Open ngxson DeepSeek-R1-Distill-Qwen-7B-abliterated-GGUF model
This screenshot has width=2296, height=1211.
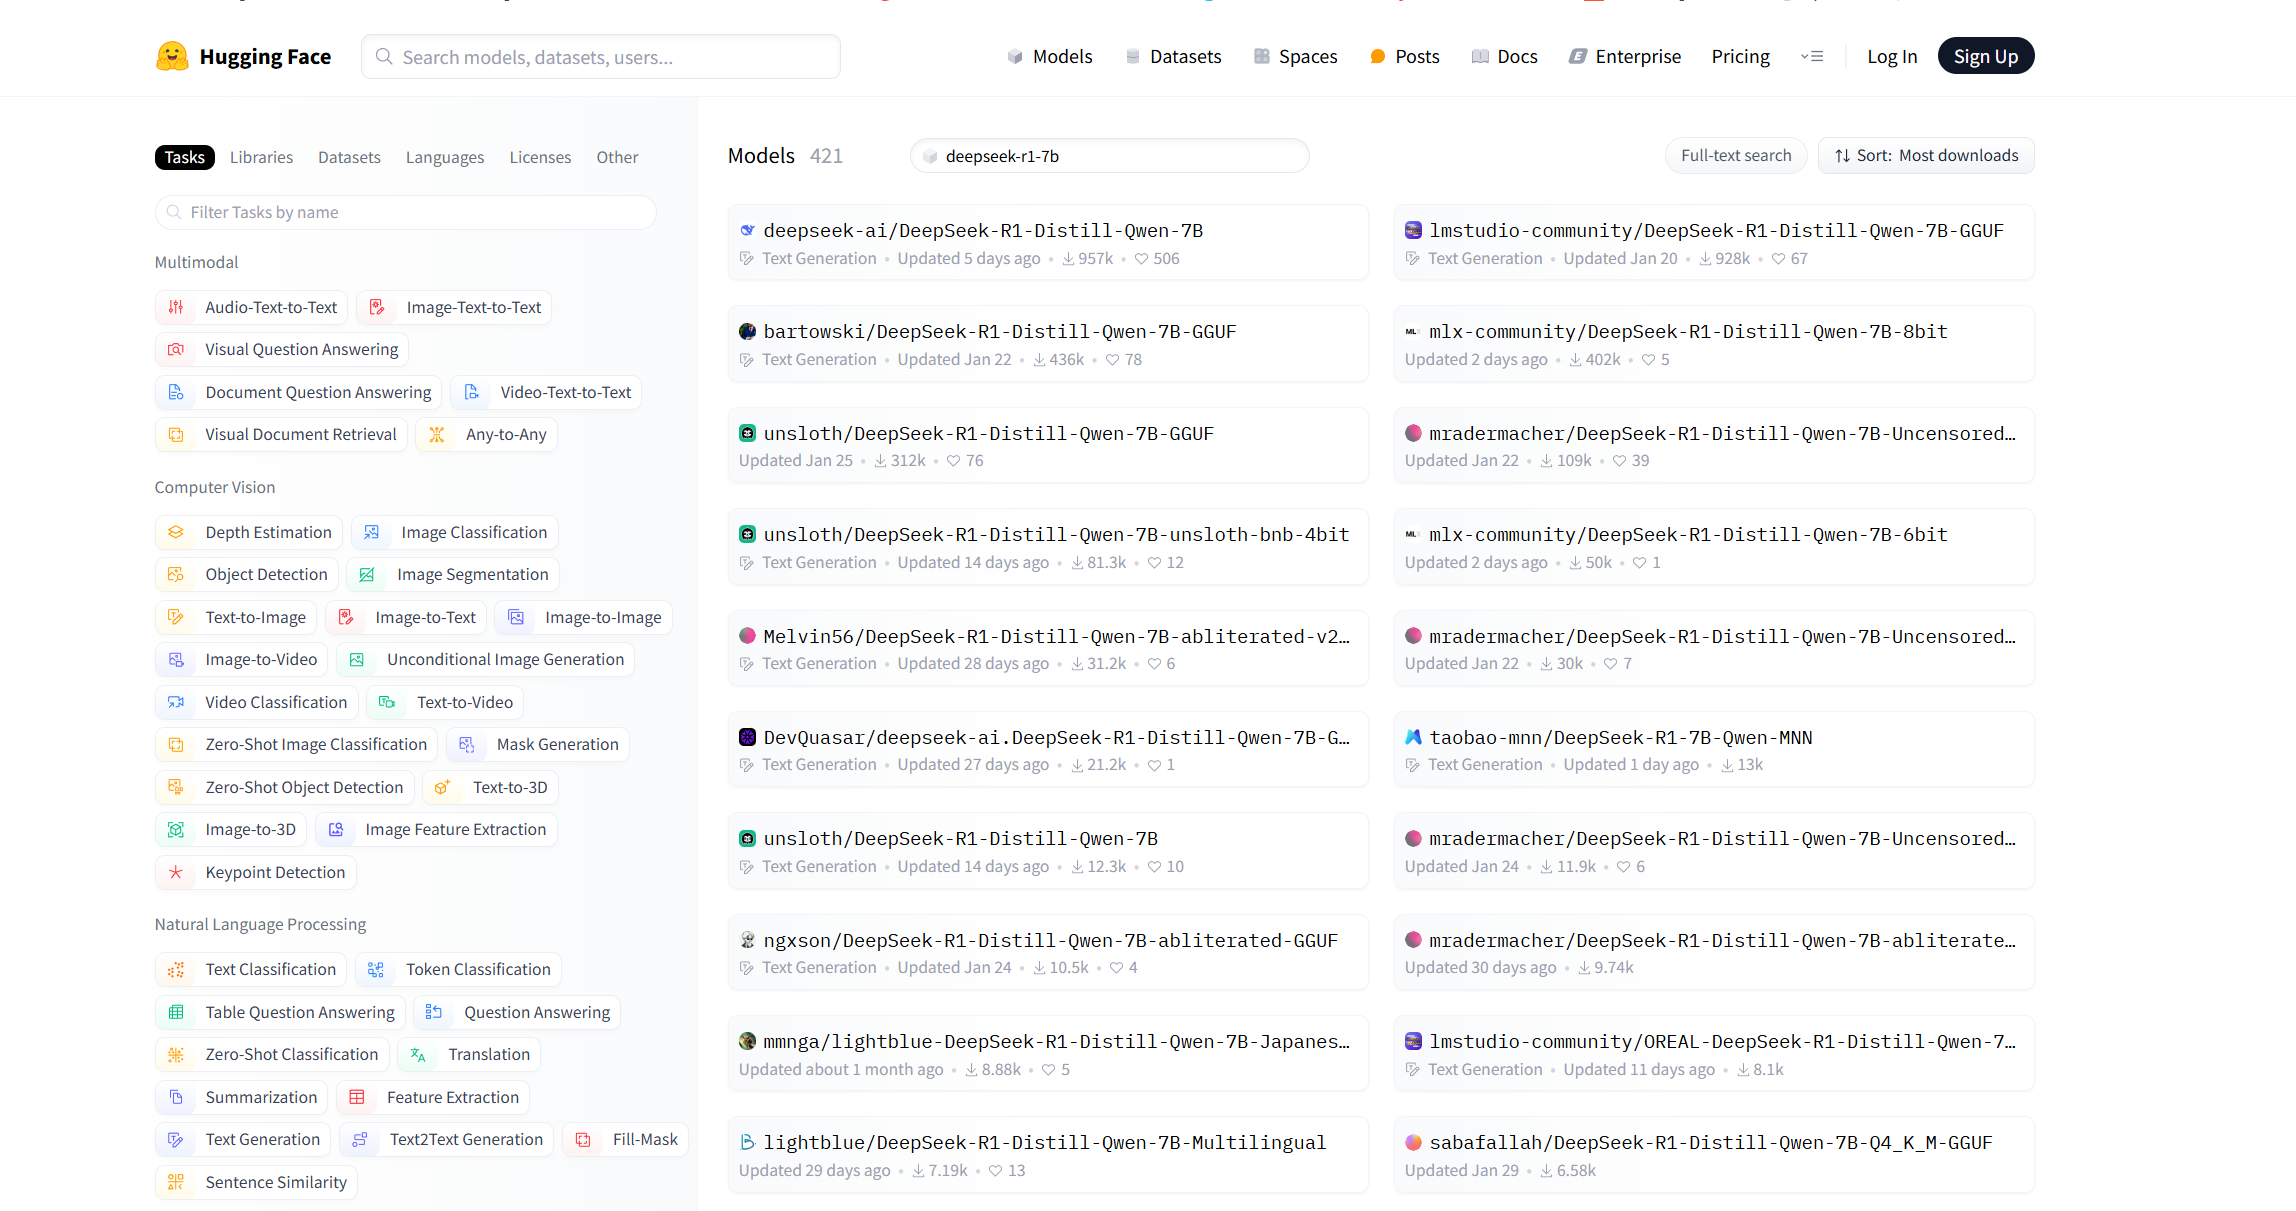pyautogui.click(x=1048, y=953)
